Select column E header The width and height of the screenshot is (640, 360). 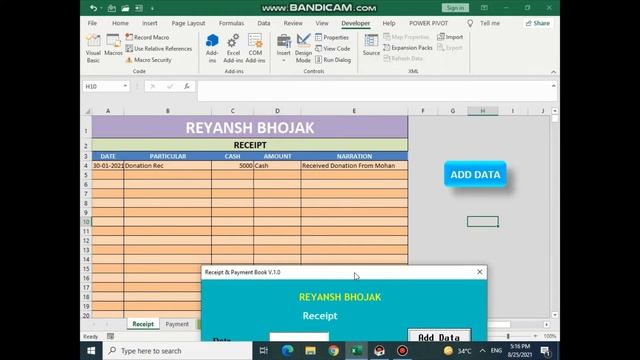354,111
